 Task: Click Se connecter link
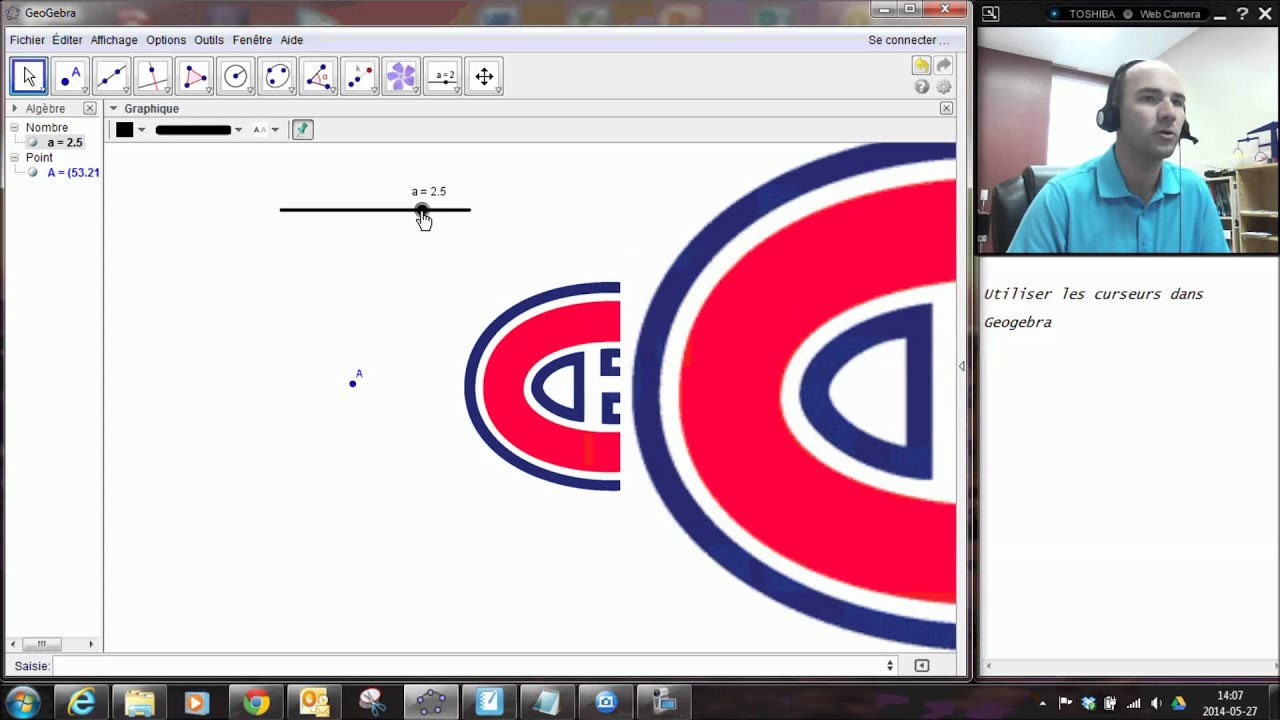908,40
